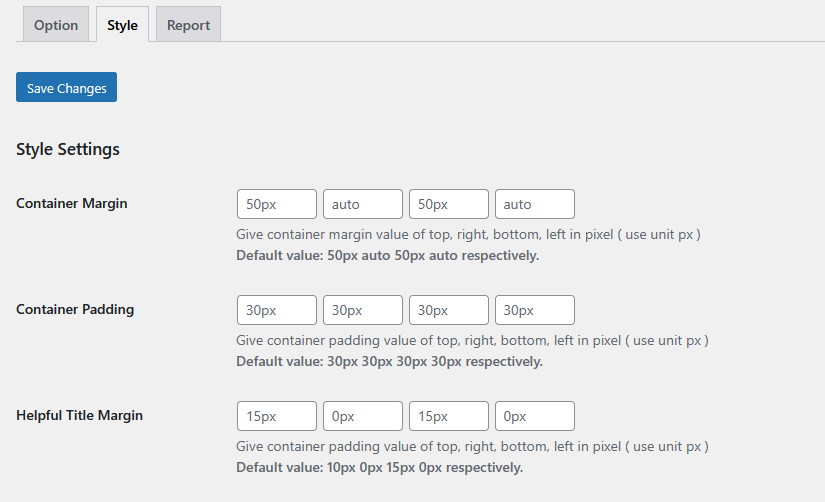Click the Helpful Title Margin label
The image size is (825, 502).
80,415
